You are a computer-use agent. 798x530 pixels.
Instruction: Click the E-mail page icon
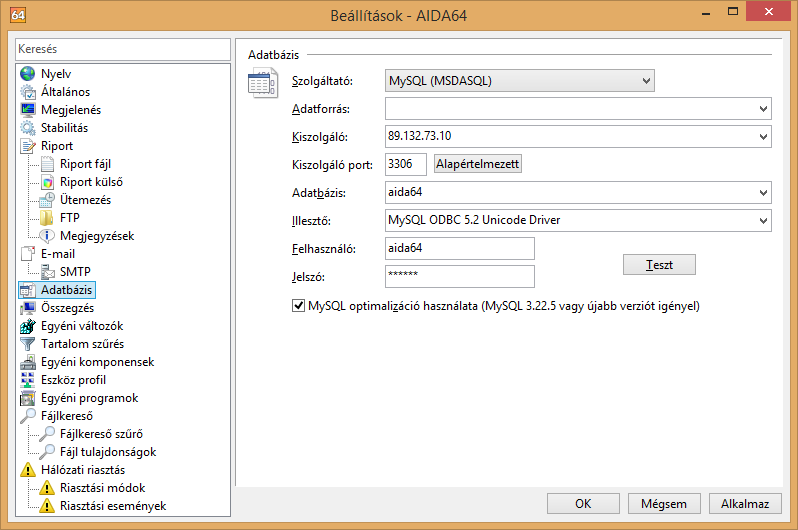click(x=27, y=254)
